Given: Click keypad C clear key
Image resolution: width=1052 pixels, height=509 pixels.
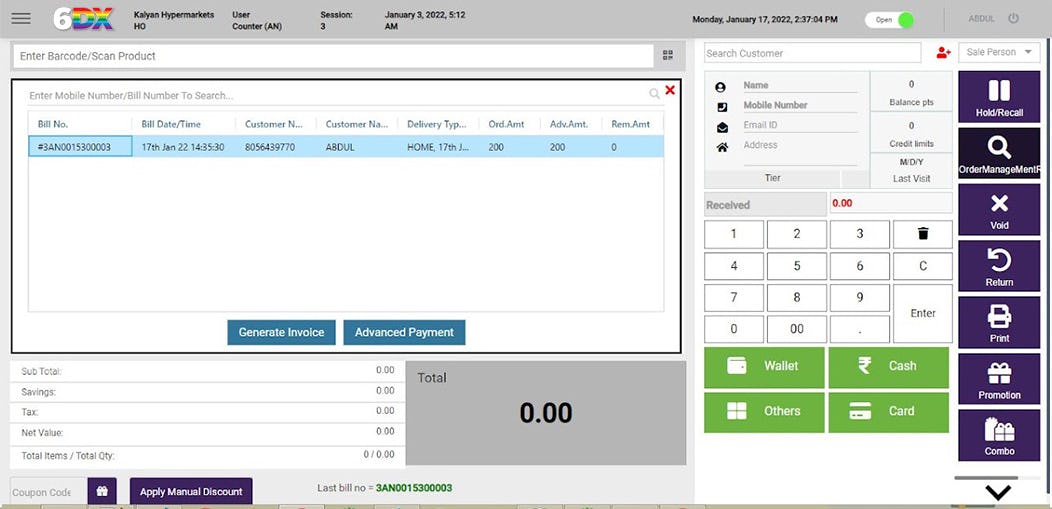Looking at the screenshot, I should (923, 266).
